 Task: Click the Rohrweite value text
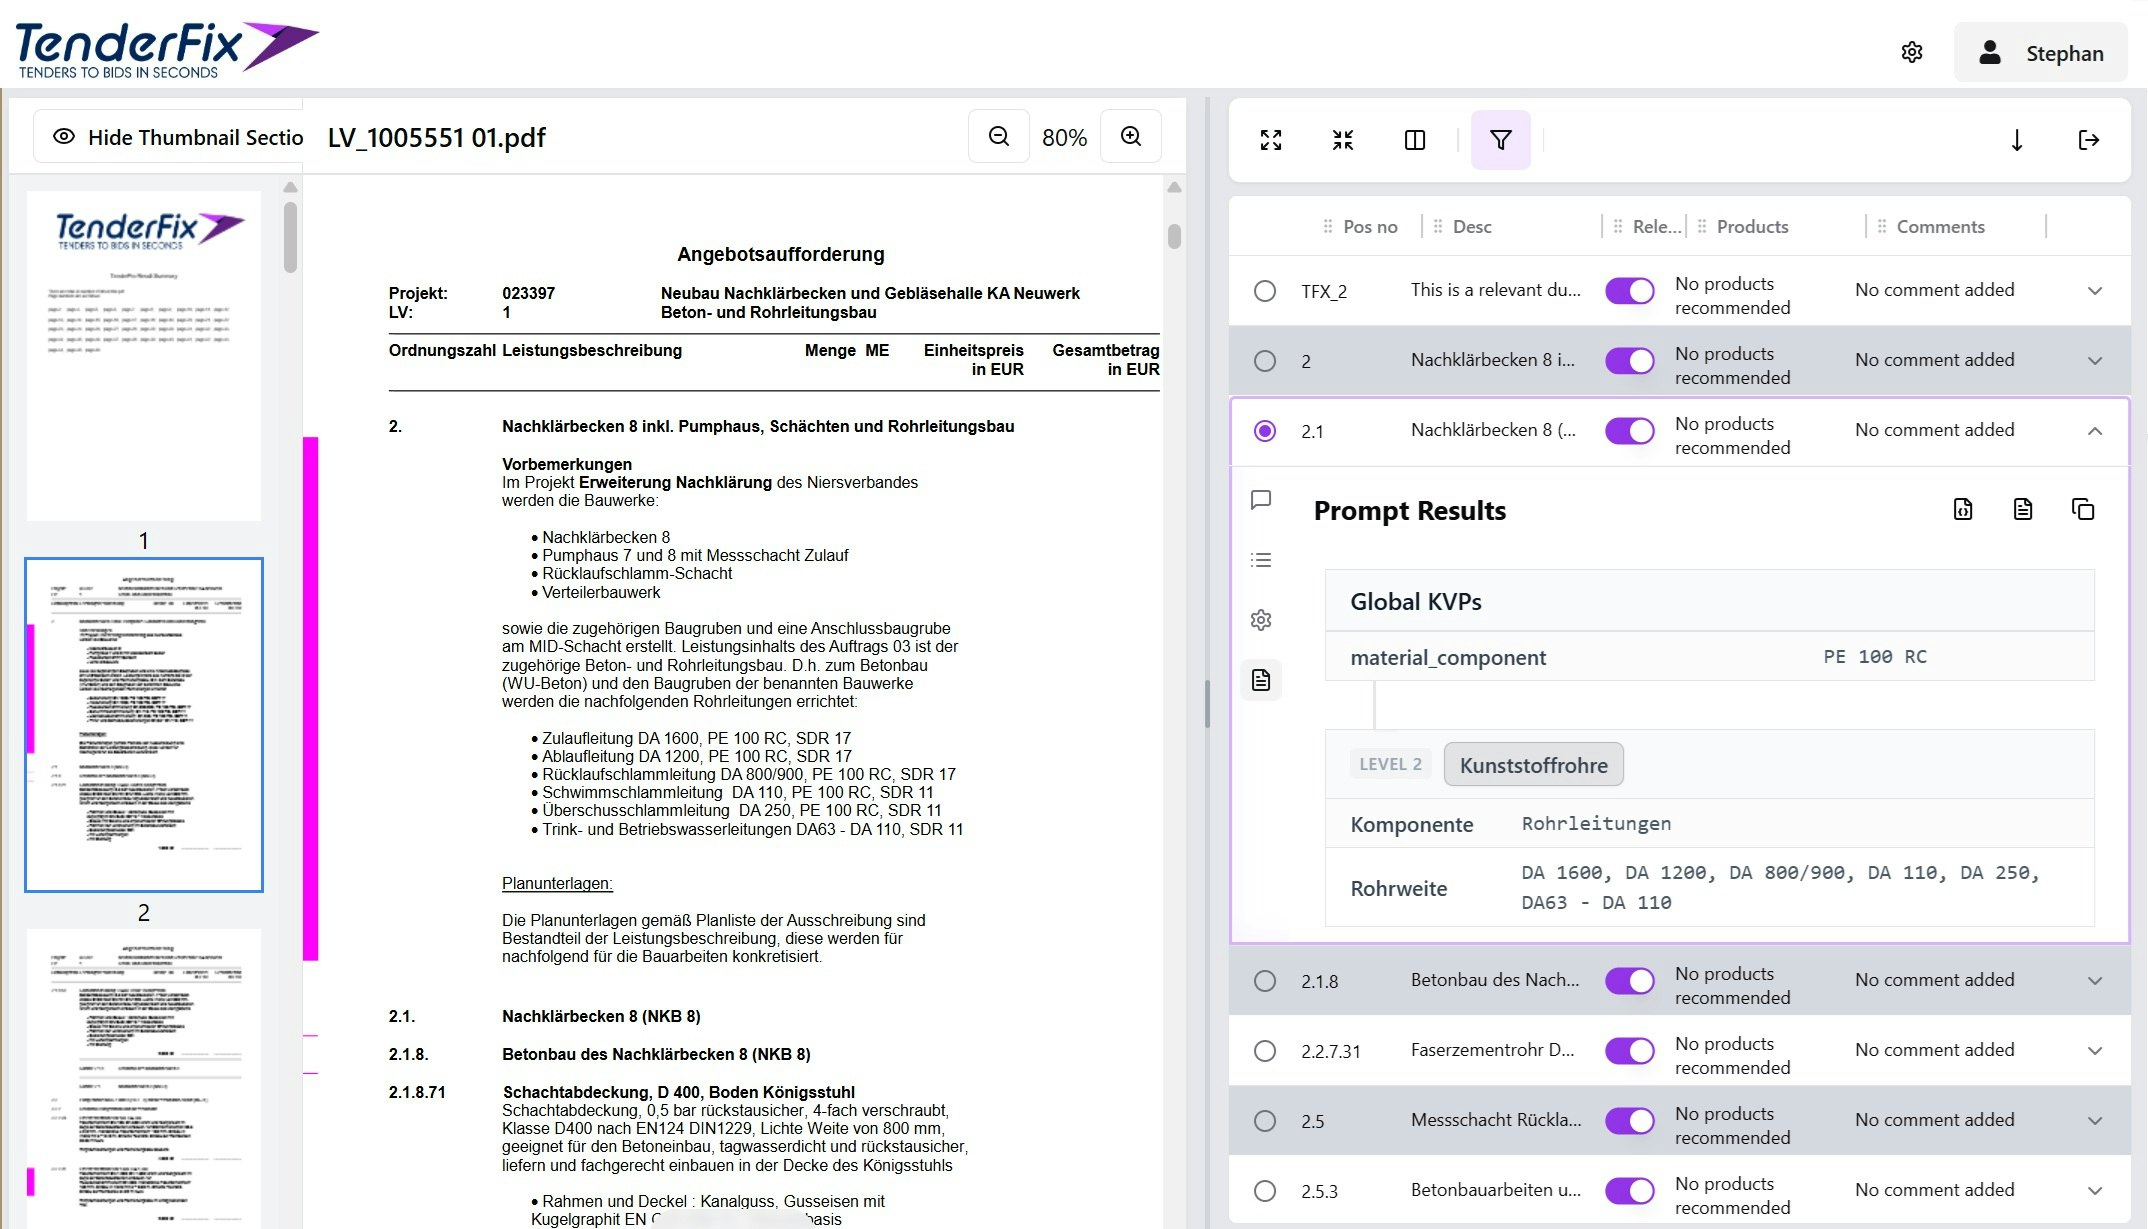coord(1780,887)
